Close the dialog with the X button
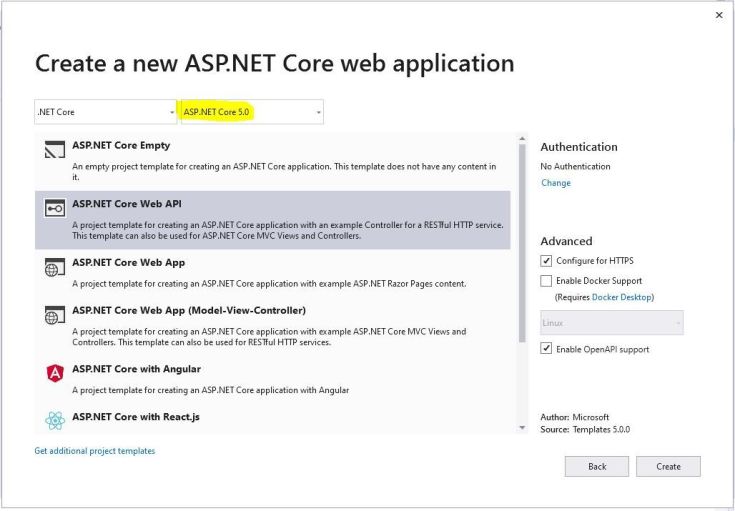 pyautogui.click(x=719, y=15)
